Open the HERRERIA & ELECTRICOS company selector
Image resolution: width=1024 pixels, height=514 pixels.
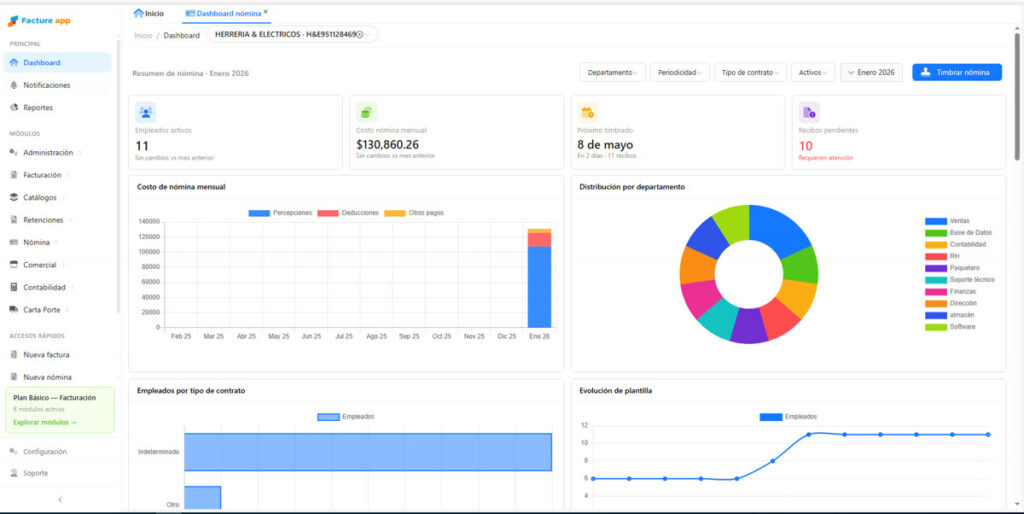tap(292, 35)
